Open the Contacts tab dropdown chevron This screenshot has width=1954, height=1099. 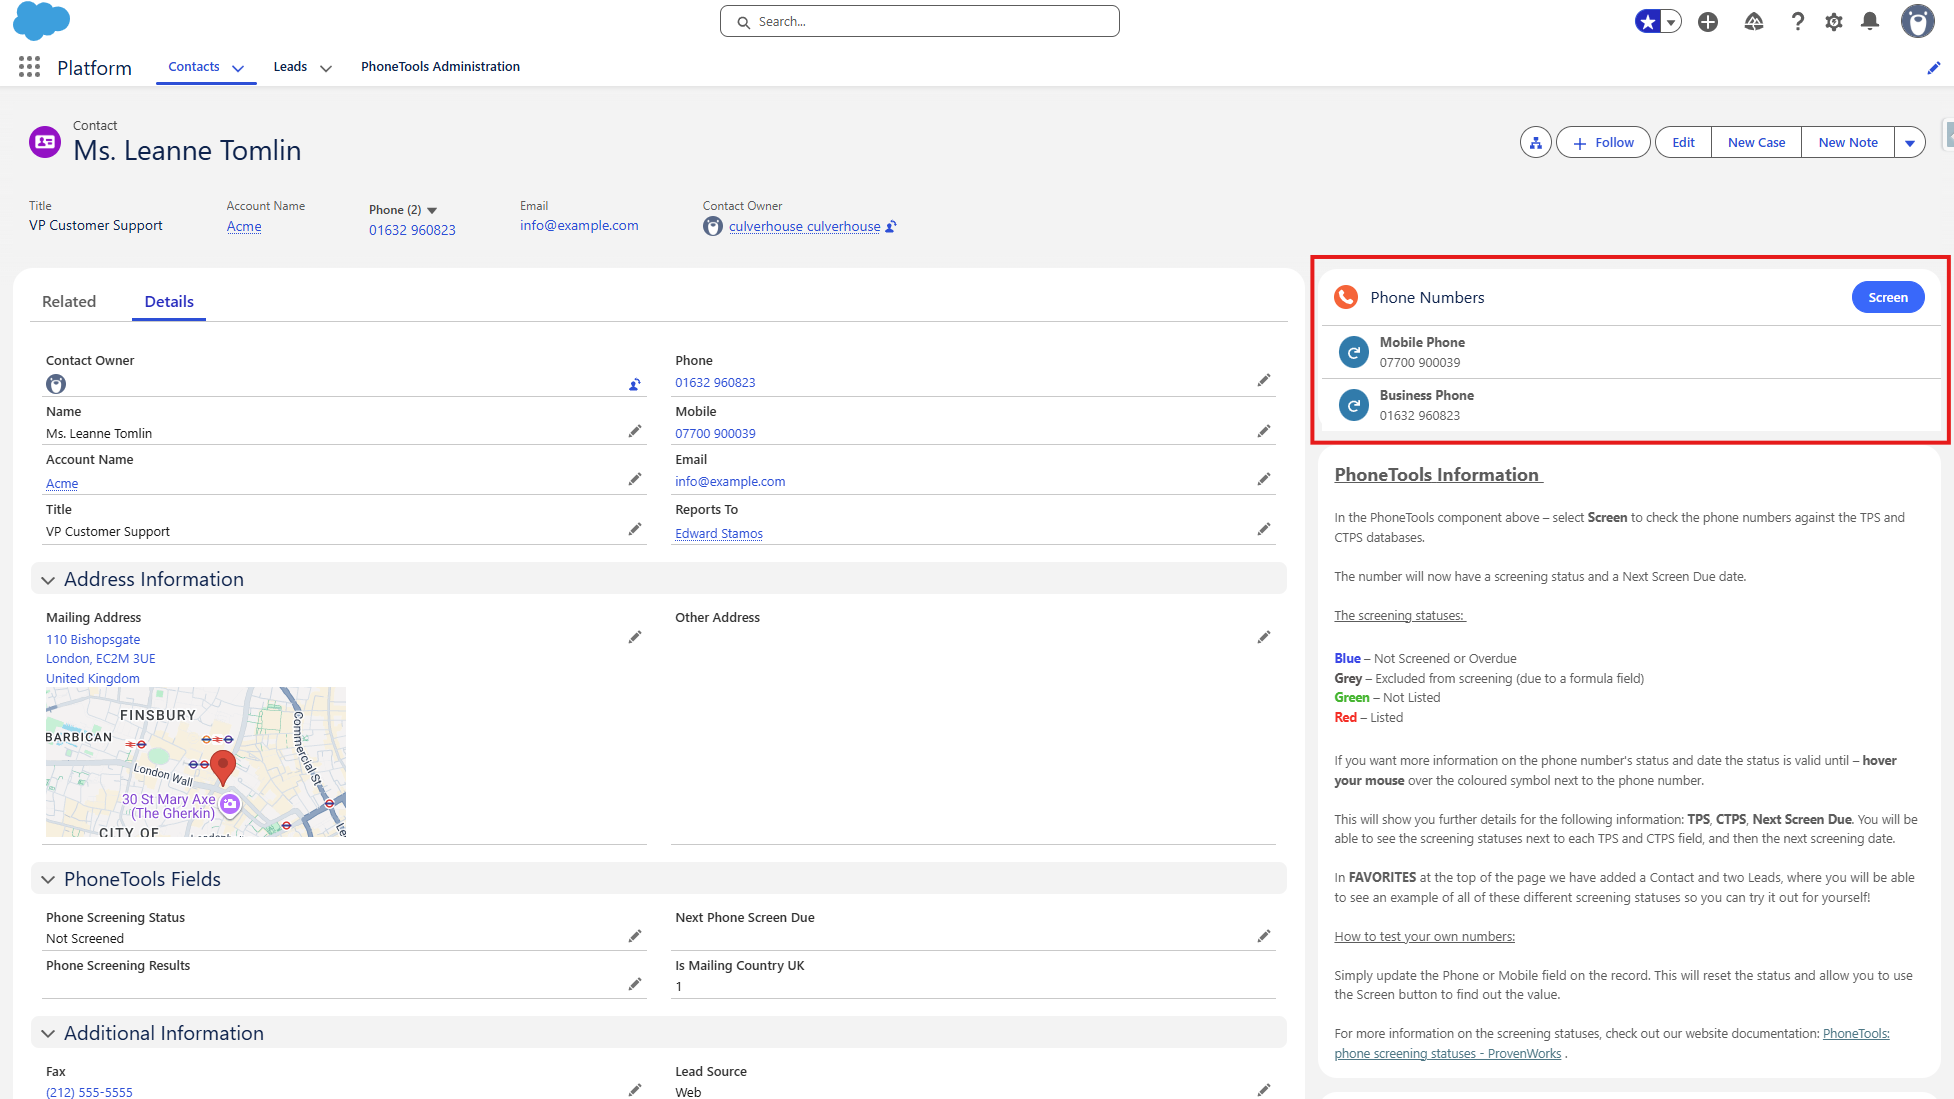coord(238,68)
